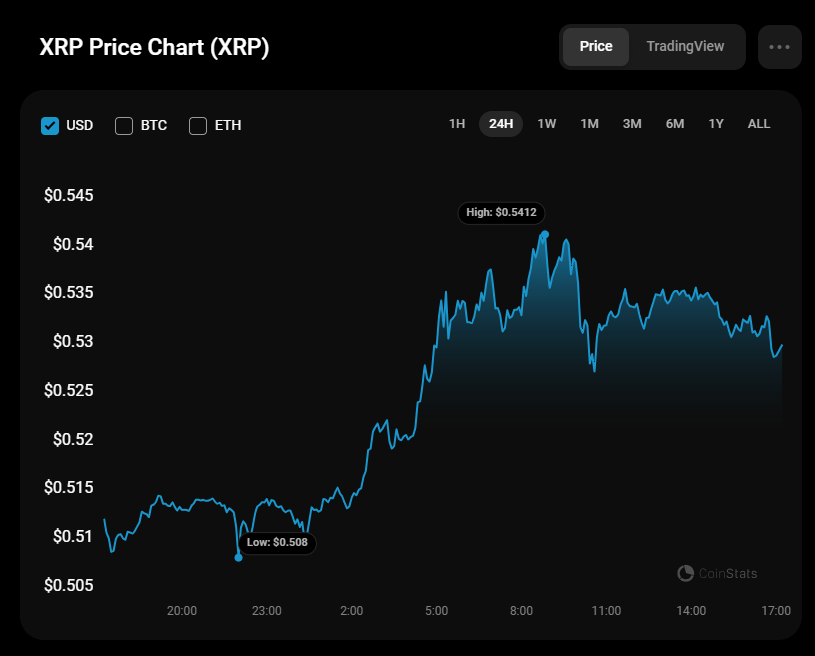Switch to the TradingView tab
Image resolution: width=815 pixels, height=656 pixels.
click(x=685, y=47)
